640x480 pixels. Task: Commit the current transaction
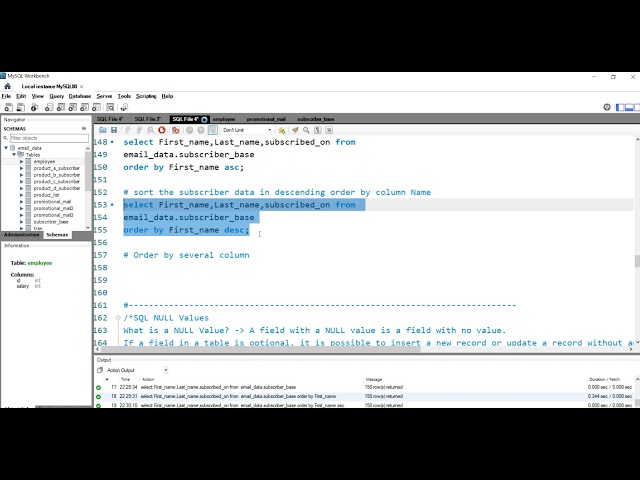[x=189, y=130]
